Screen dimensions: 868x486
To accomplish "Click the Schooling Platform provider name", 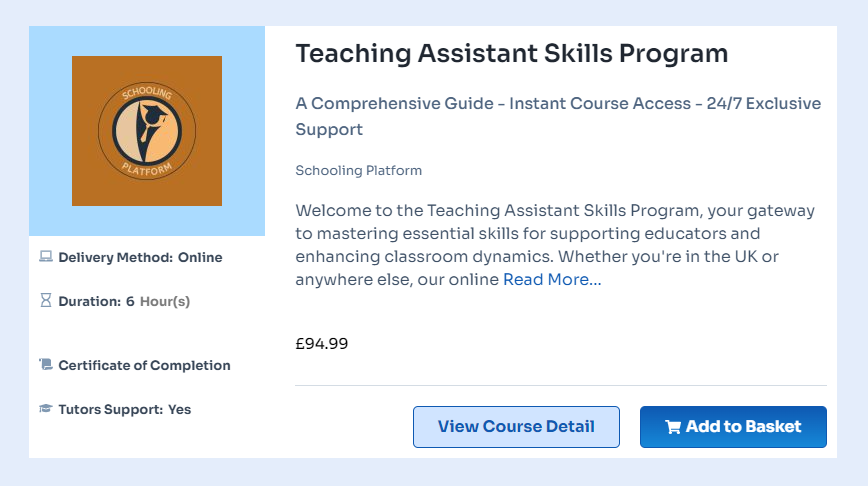I will click(x=358, y=170).
